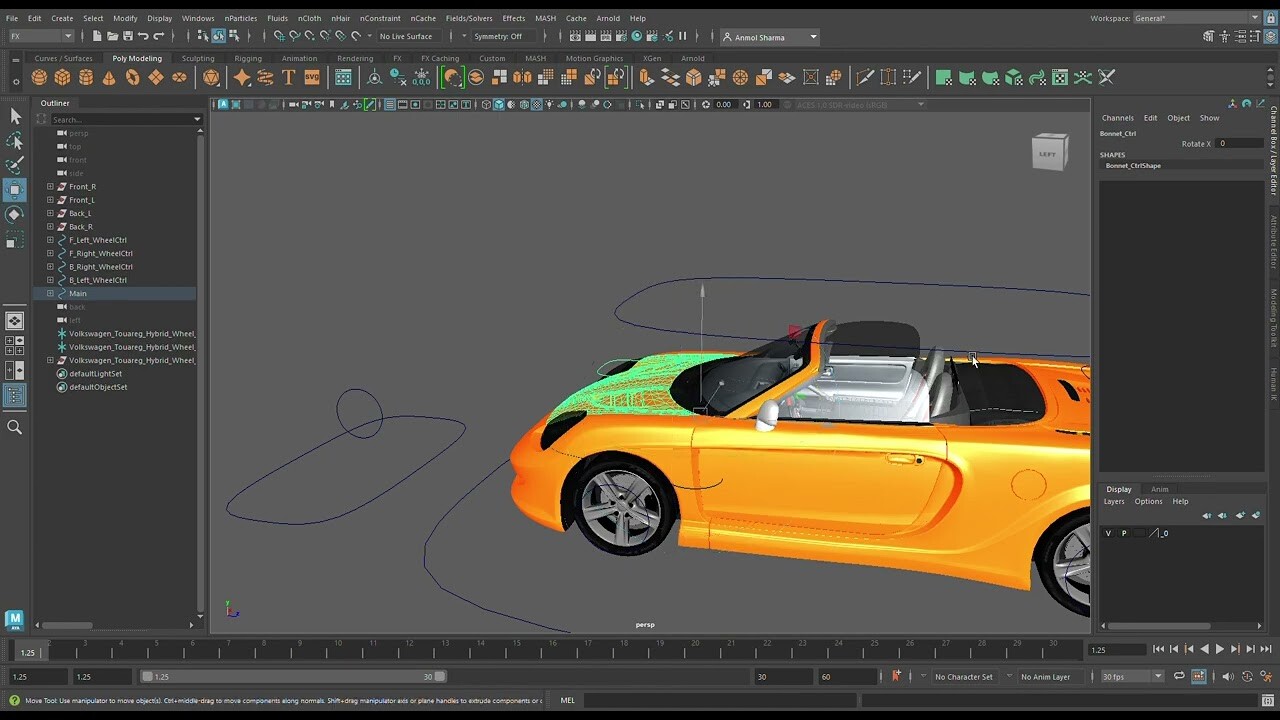Toggle layer visibility V box
1280x720 pixels.
pyautogui.click(x=1108, y=533)
